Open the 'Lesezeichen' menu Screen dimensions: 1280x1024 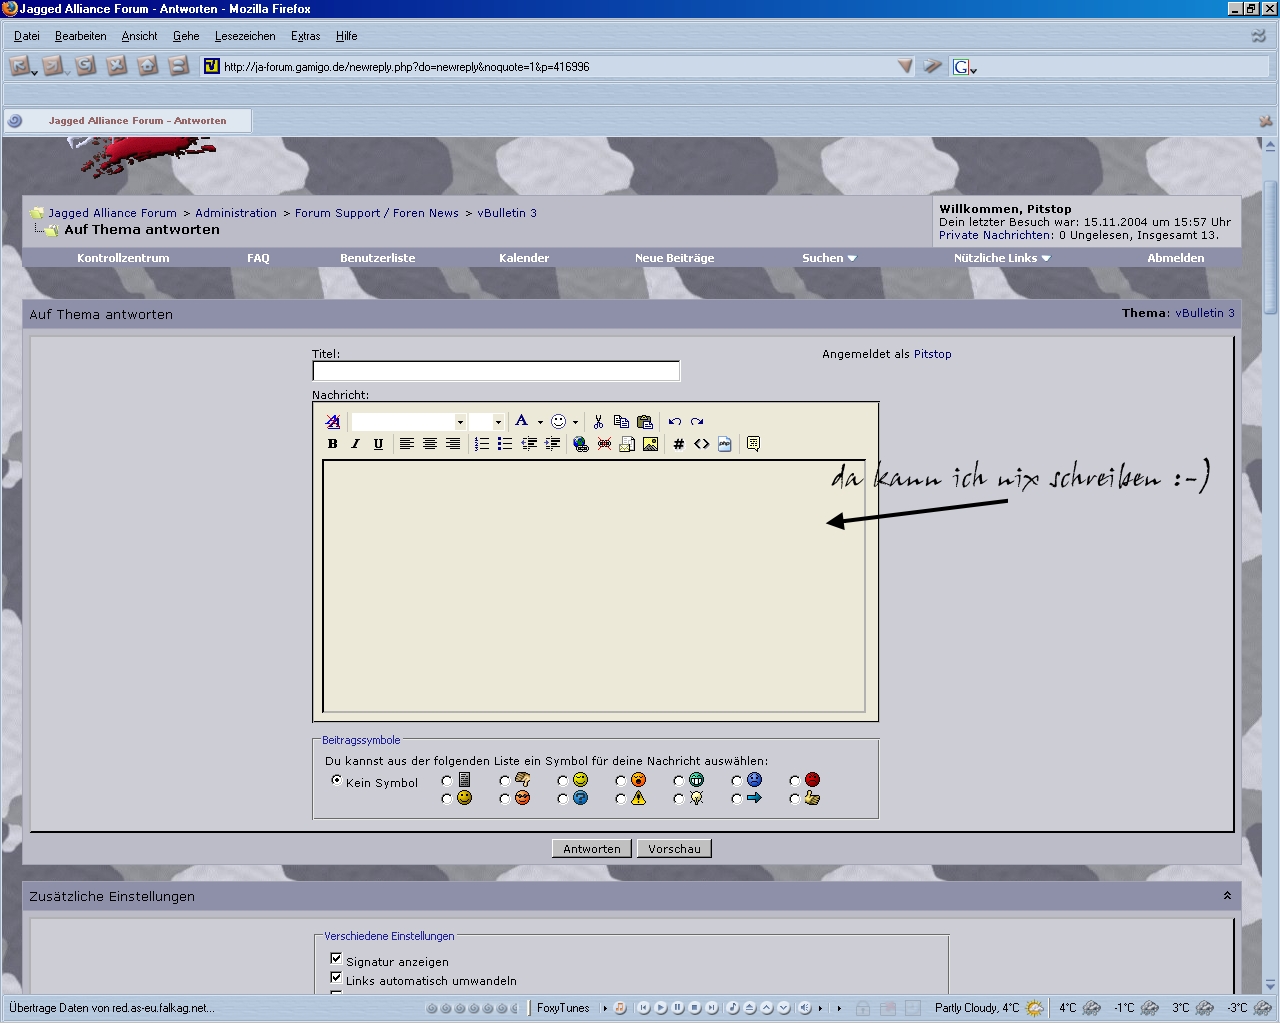click(245, 36)
